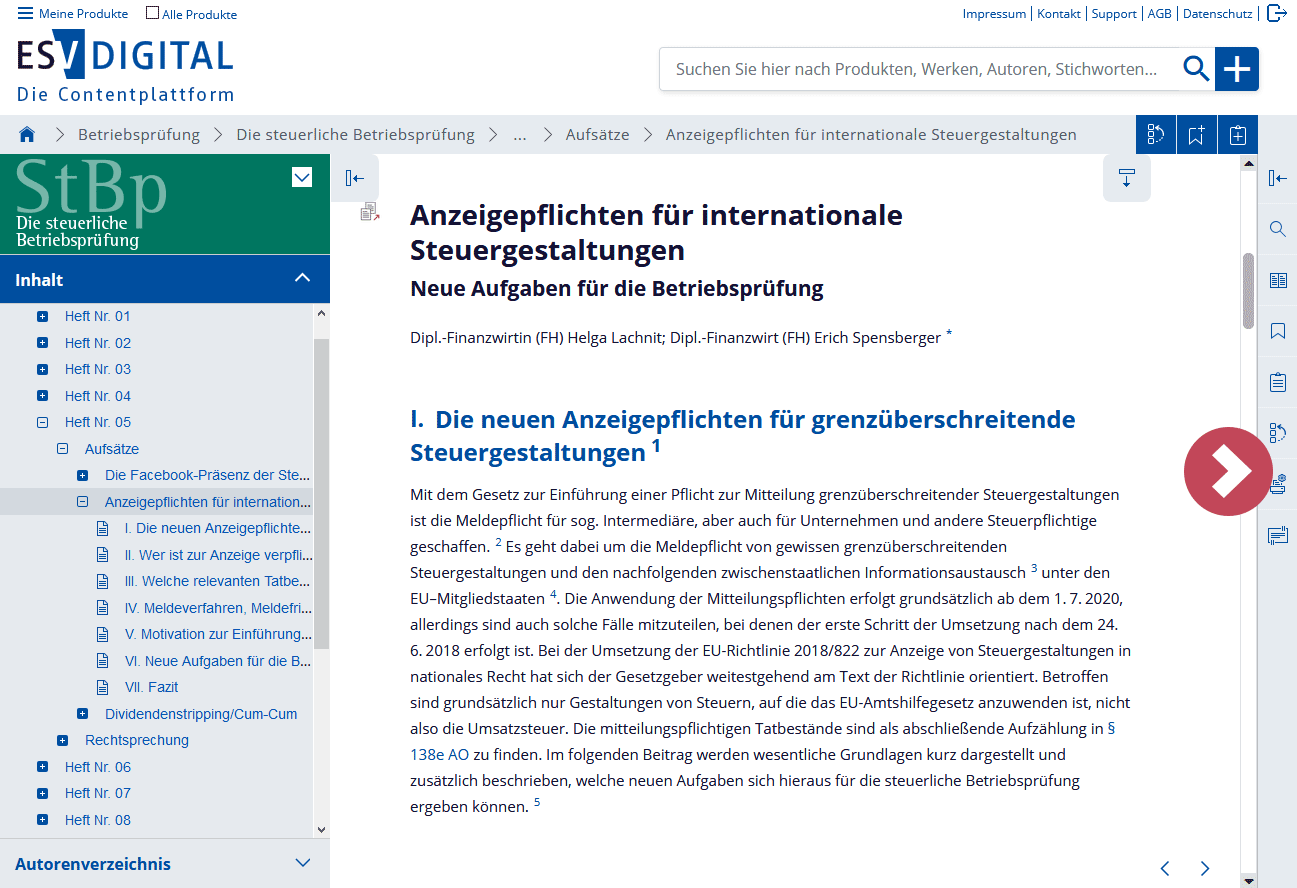Click the Inhalt tree scrollbar down arrow

[321, 830]
